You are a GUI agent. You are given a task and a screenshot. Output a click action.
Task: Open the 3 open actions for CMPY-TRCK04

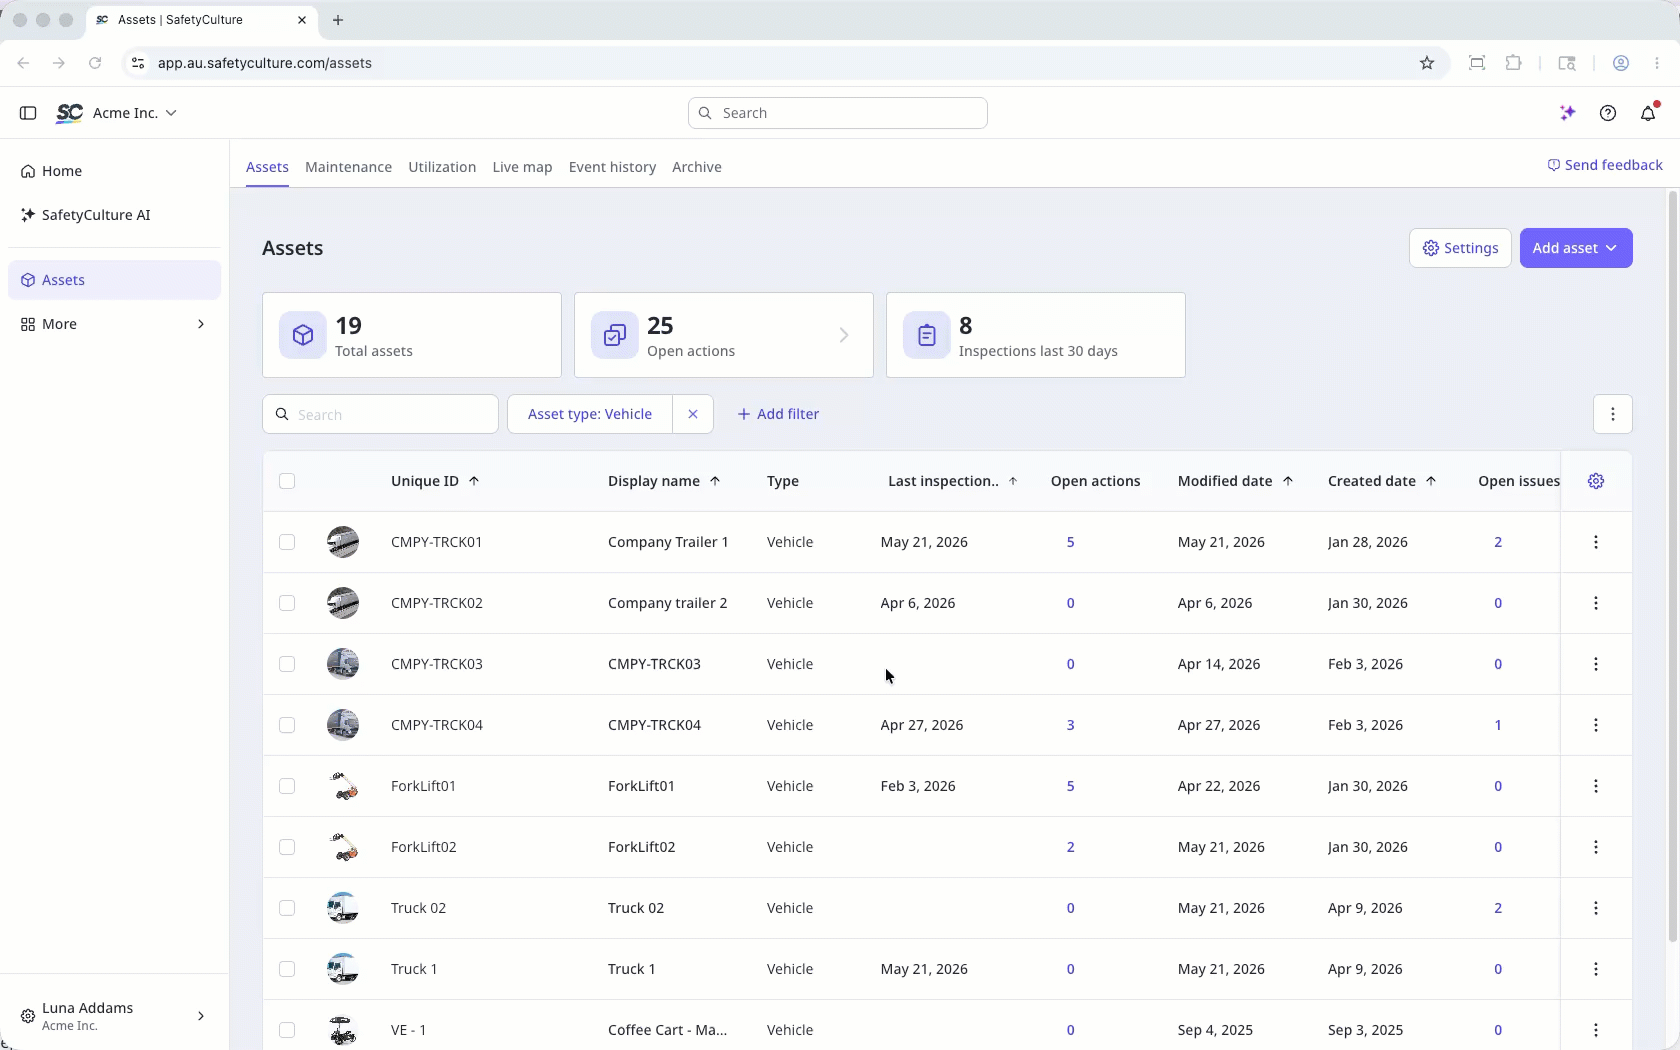pyautogui.click(x=1070, y=725)
